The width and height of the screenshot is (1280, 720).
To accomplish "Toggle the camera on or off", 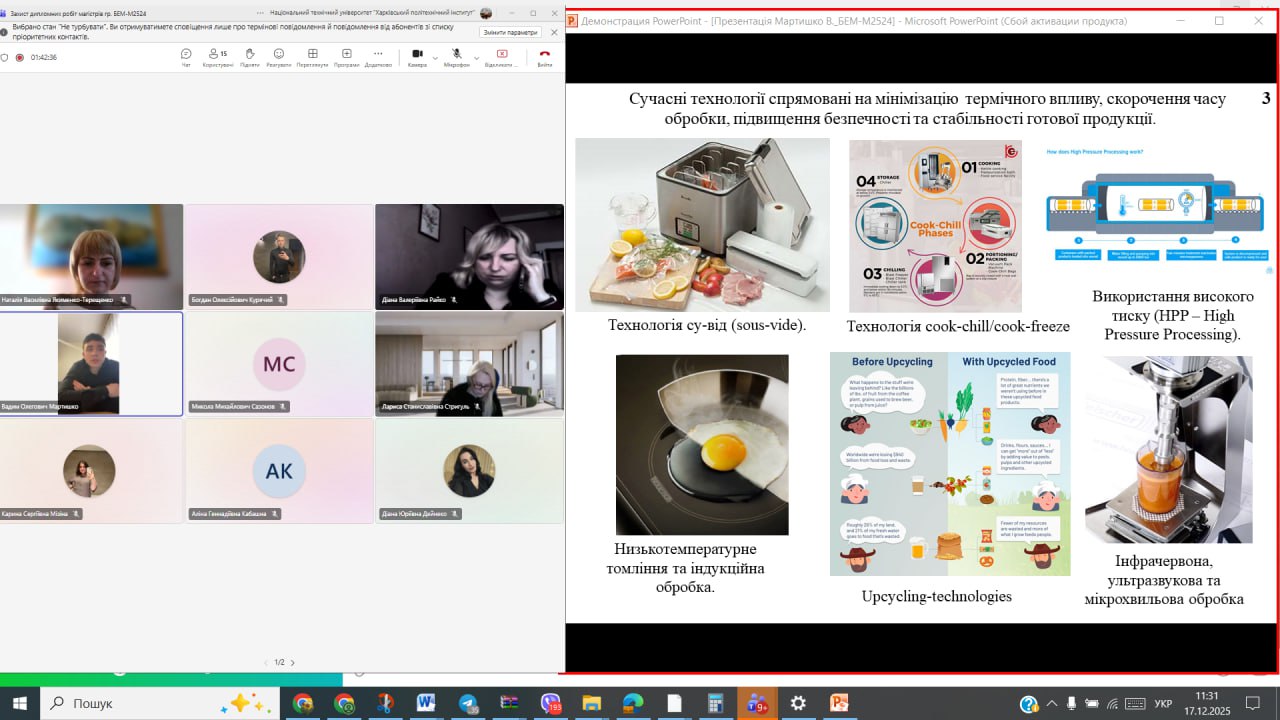I will 417,55.
